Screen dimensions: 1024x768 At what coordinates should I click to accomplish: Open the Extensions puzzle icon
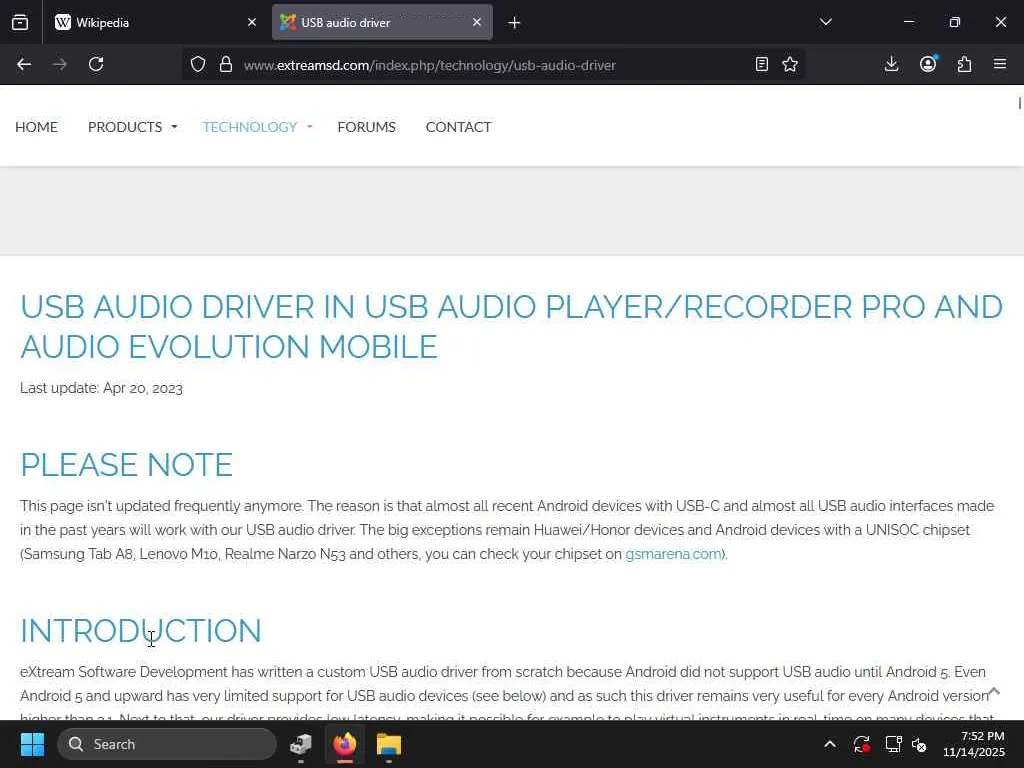tap(965, 64)
